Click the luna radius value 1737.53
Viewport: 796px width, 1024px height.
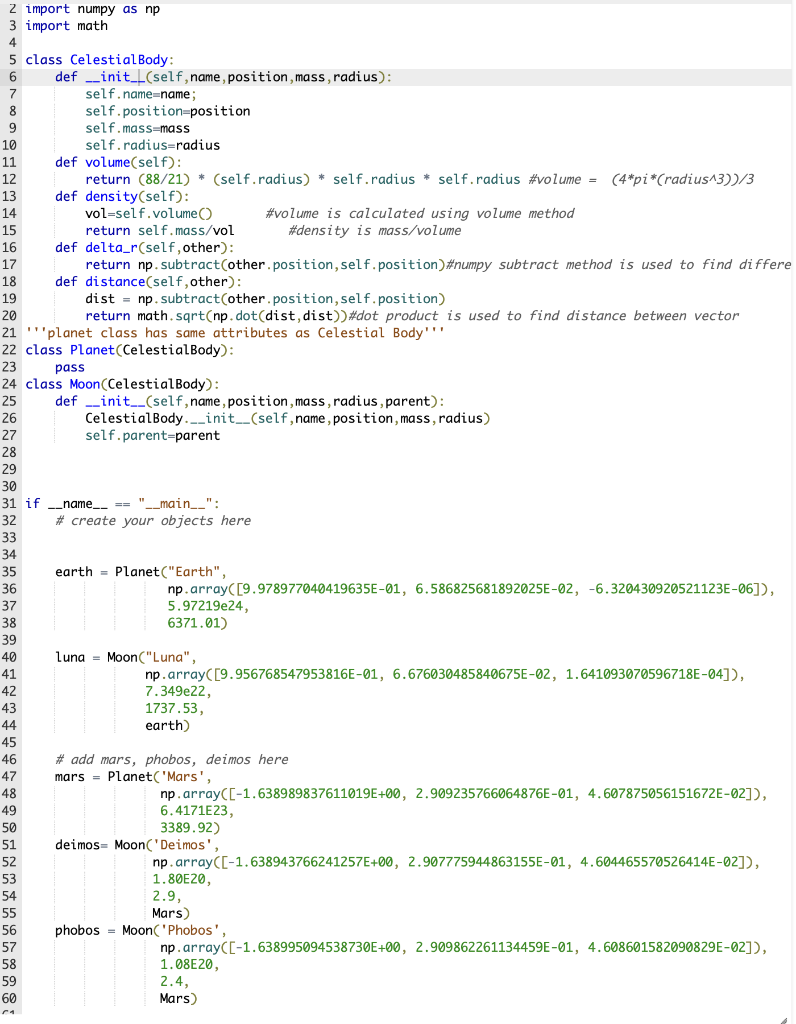pos(174,708)
